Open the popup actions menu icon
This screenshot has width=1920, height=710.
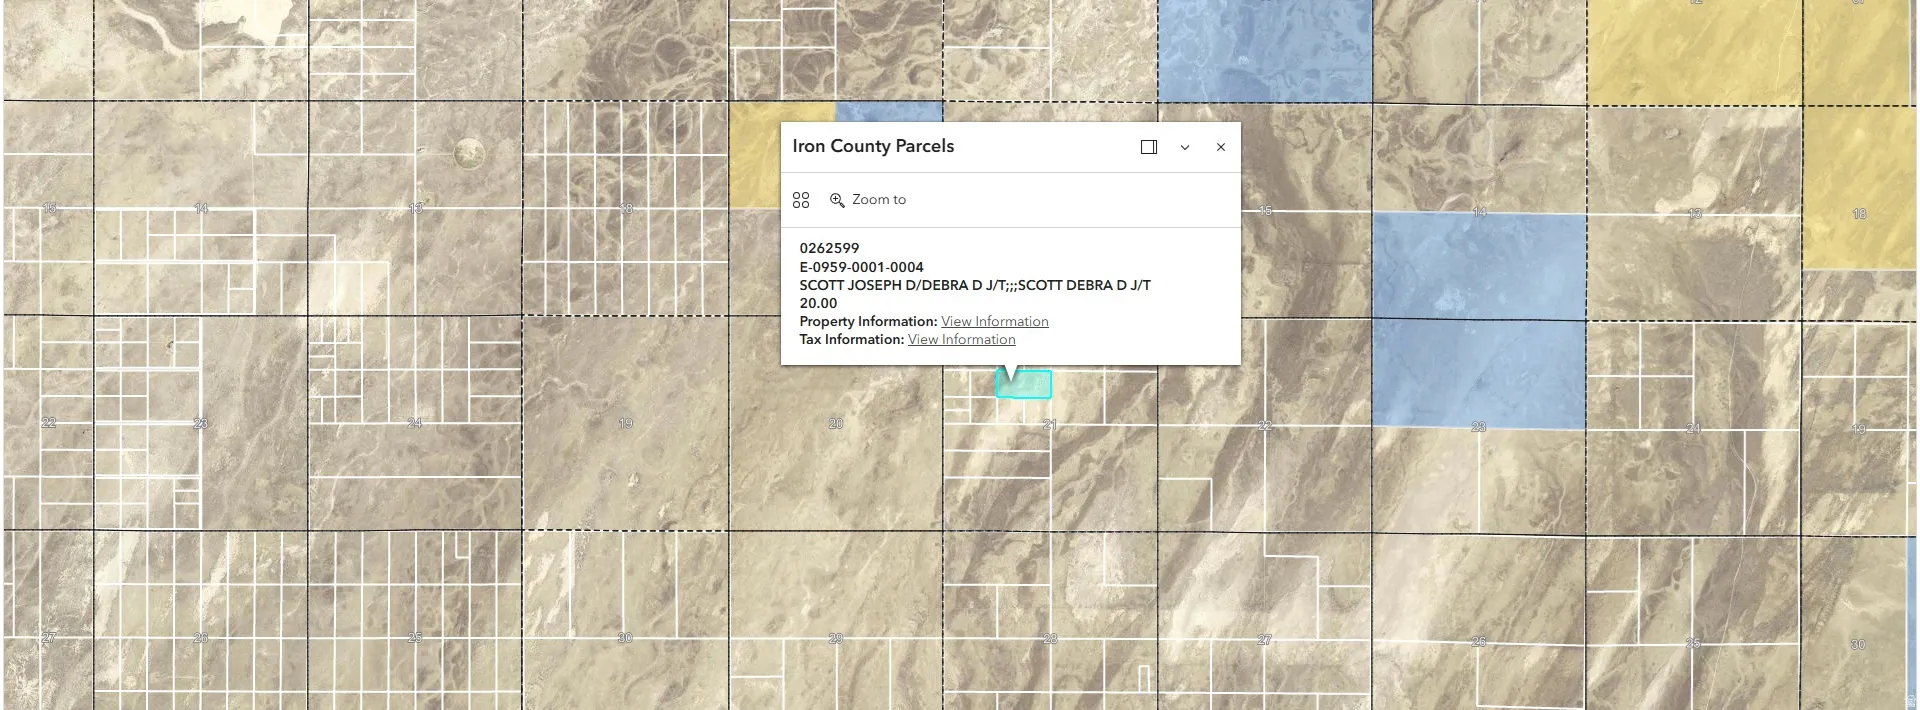pos(801,200)
